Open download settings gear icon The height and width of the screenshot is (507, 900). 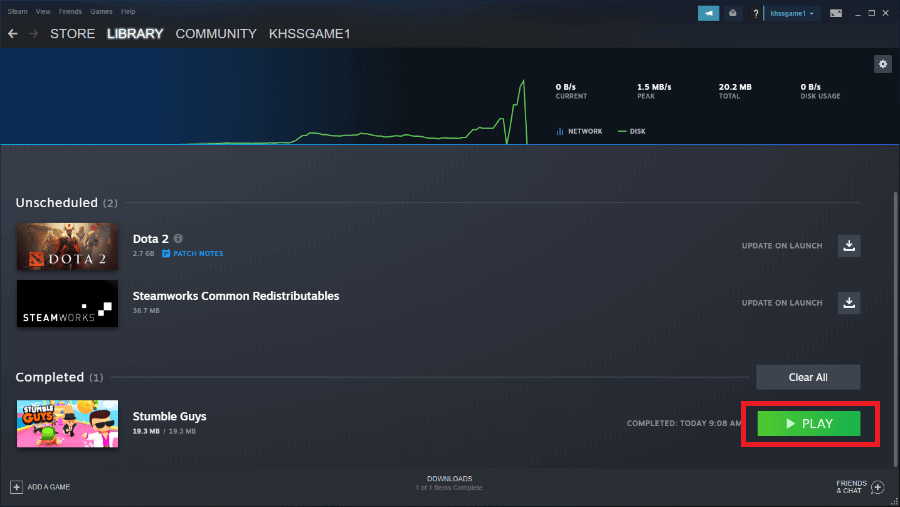click(x=883, y=64)
